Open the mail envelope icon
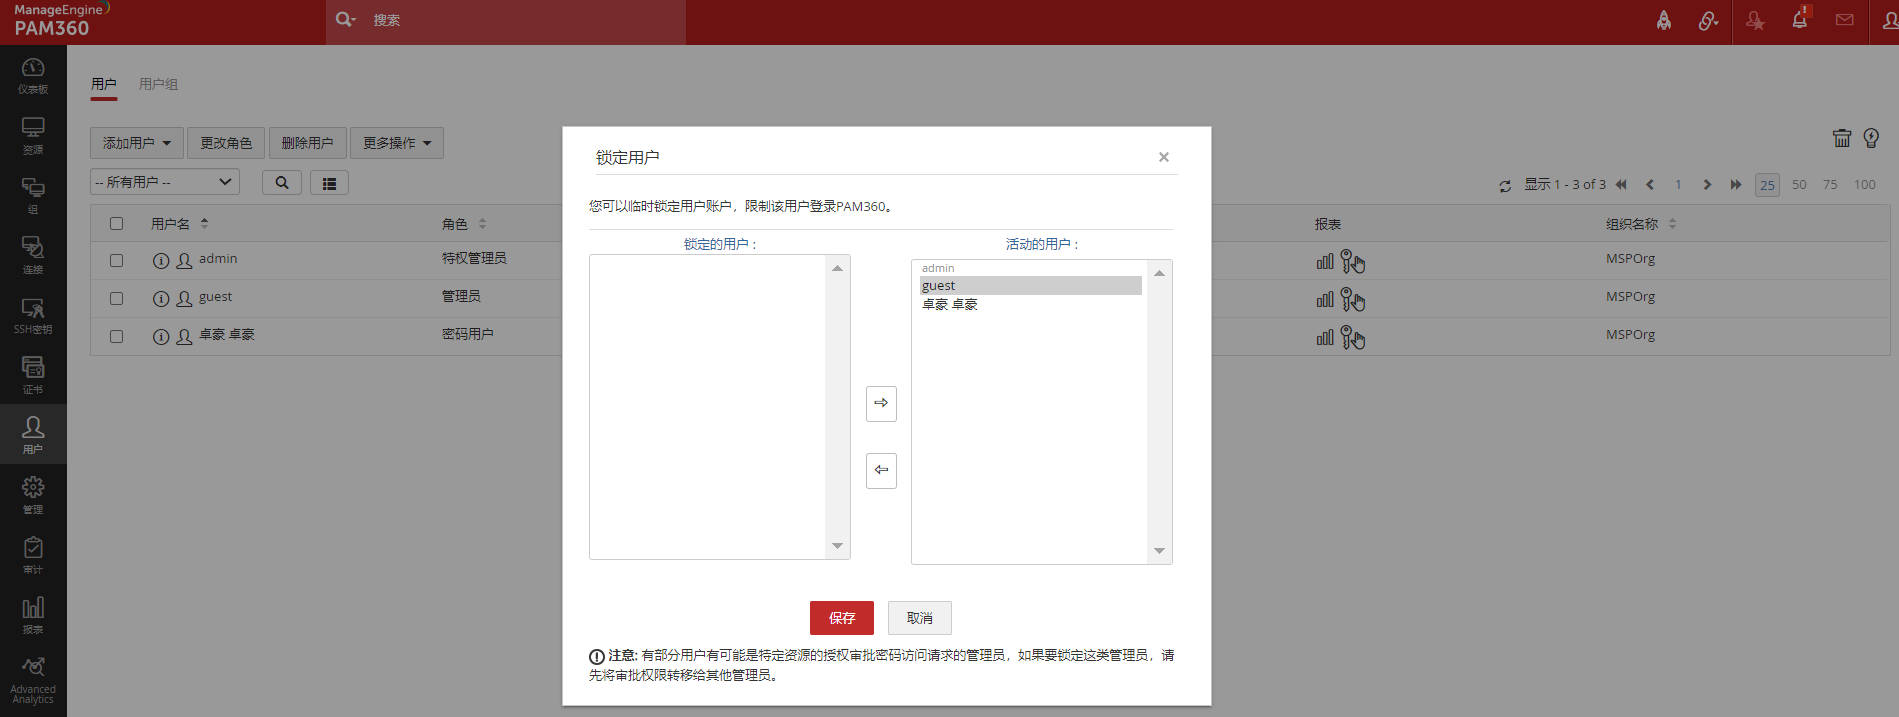Image resolution: width=1899 pixels, height=717 pixels. [x=1845, y=19]
